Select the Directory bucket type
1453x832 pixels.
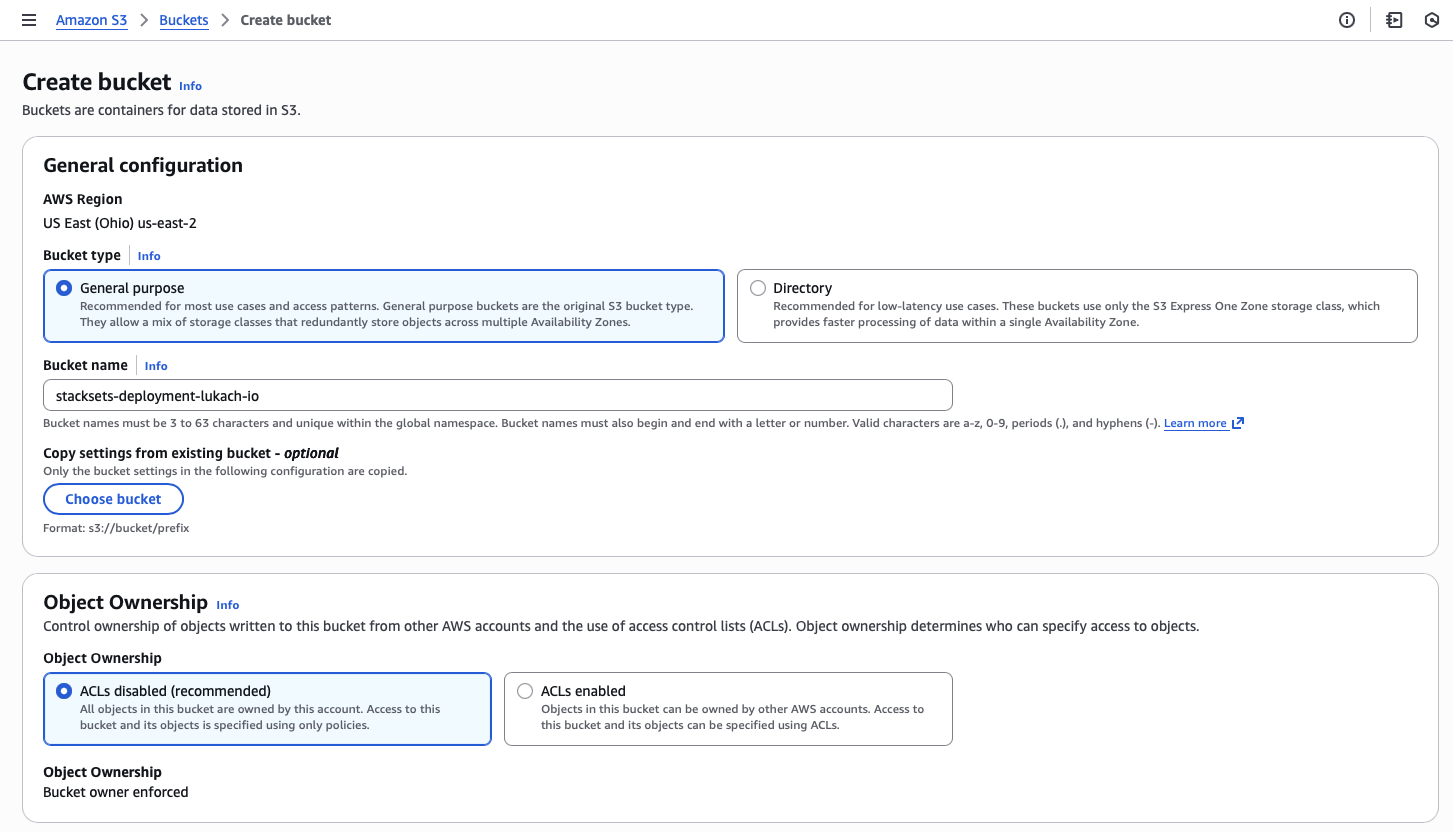click(758, 288)
